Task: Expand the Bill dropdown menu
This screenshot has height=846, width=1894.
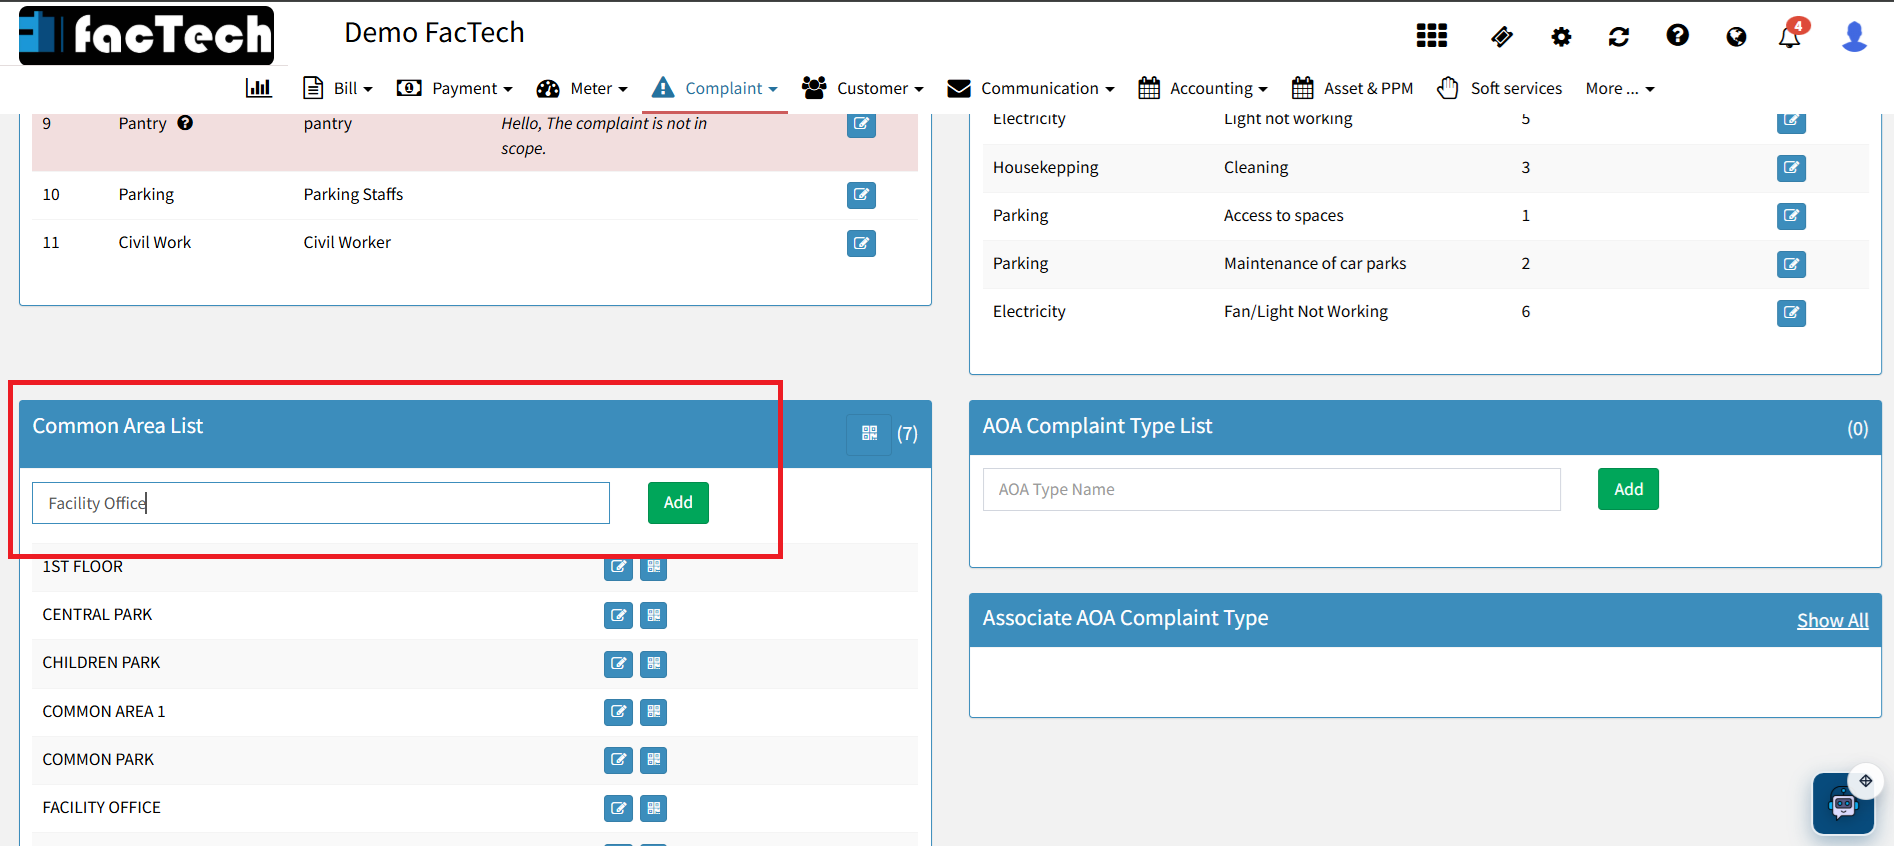Action: tap(338, 88)
